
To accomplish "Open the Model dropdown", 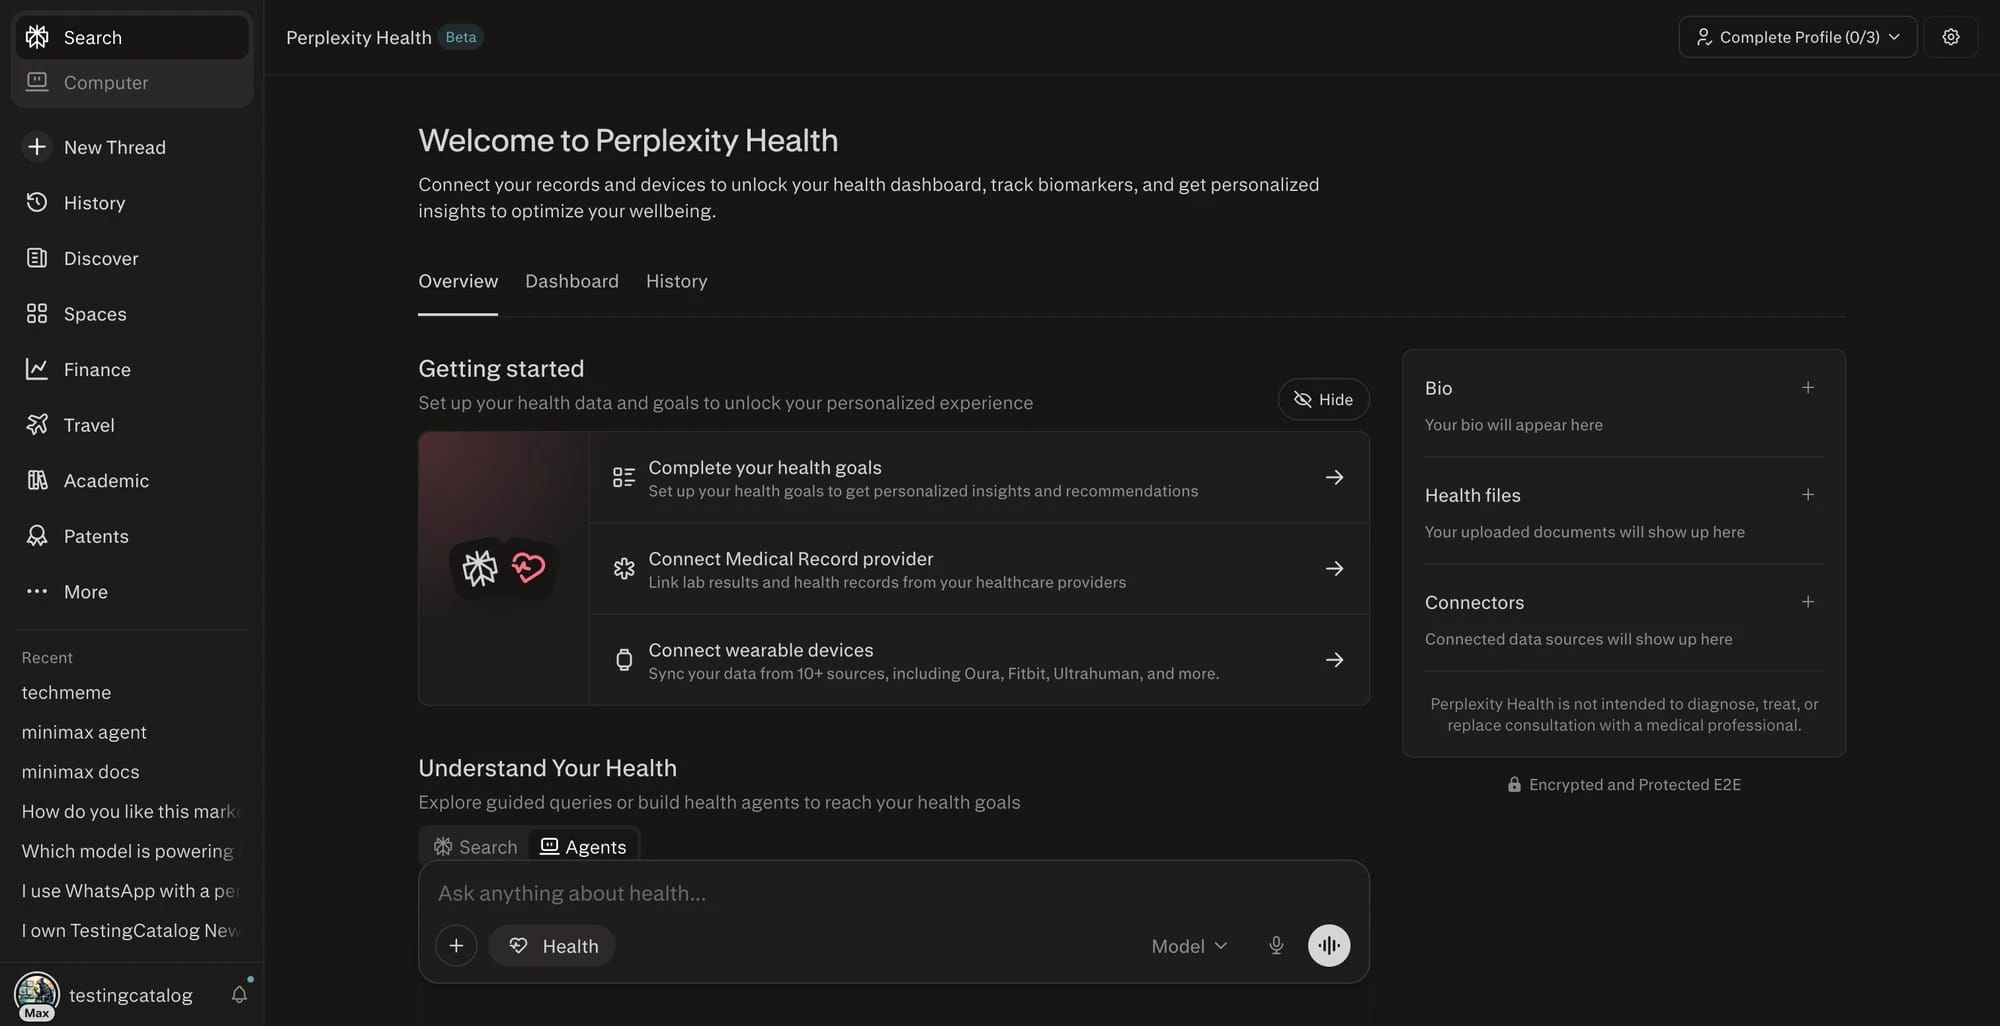I will click(x=1188, y=945).
